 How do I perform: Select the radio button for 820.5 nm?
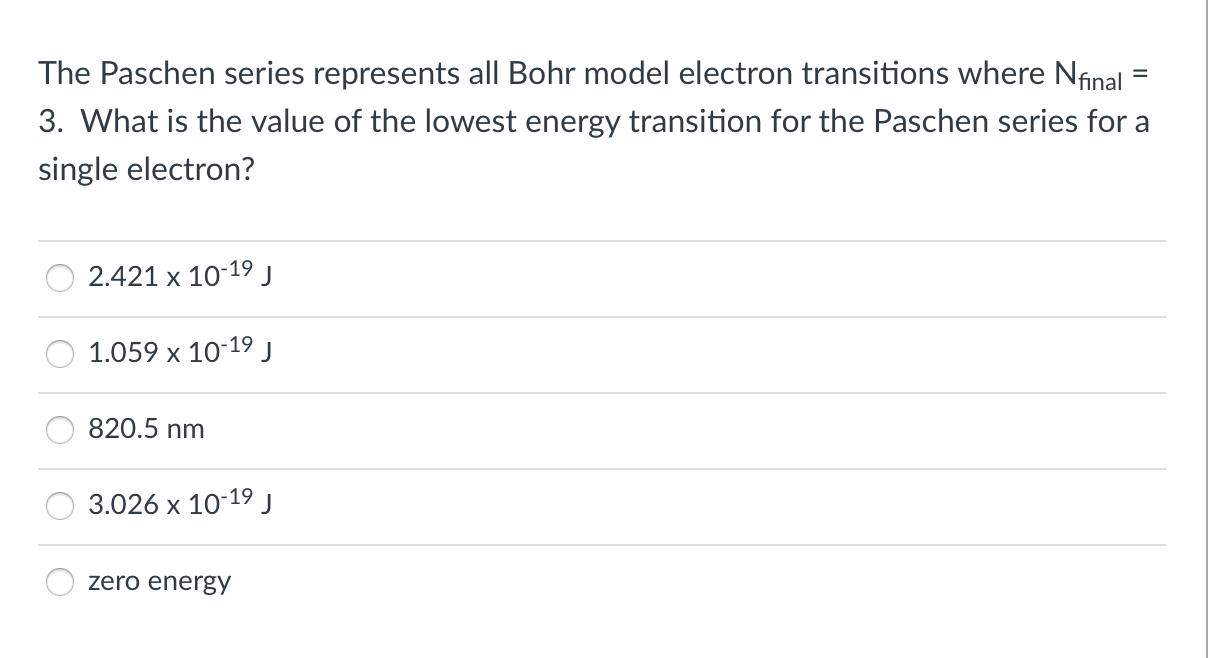pyautogui.click(x=59, y=428)
